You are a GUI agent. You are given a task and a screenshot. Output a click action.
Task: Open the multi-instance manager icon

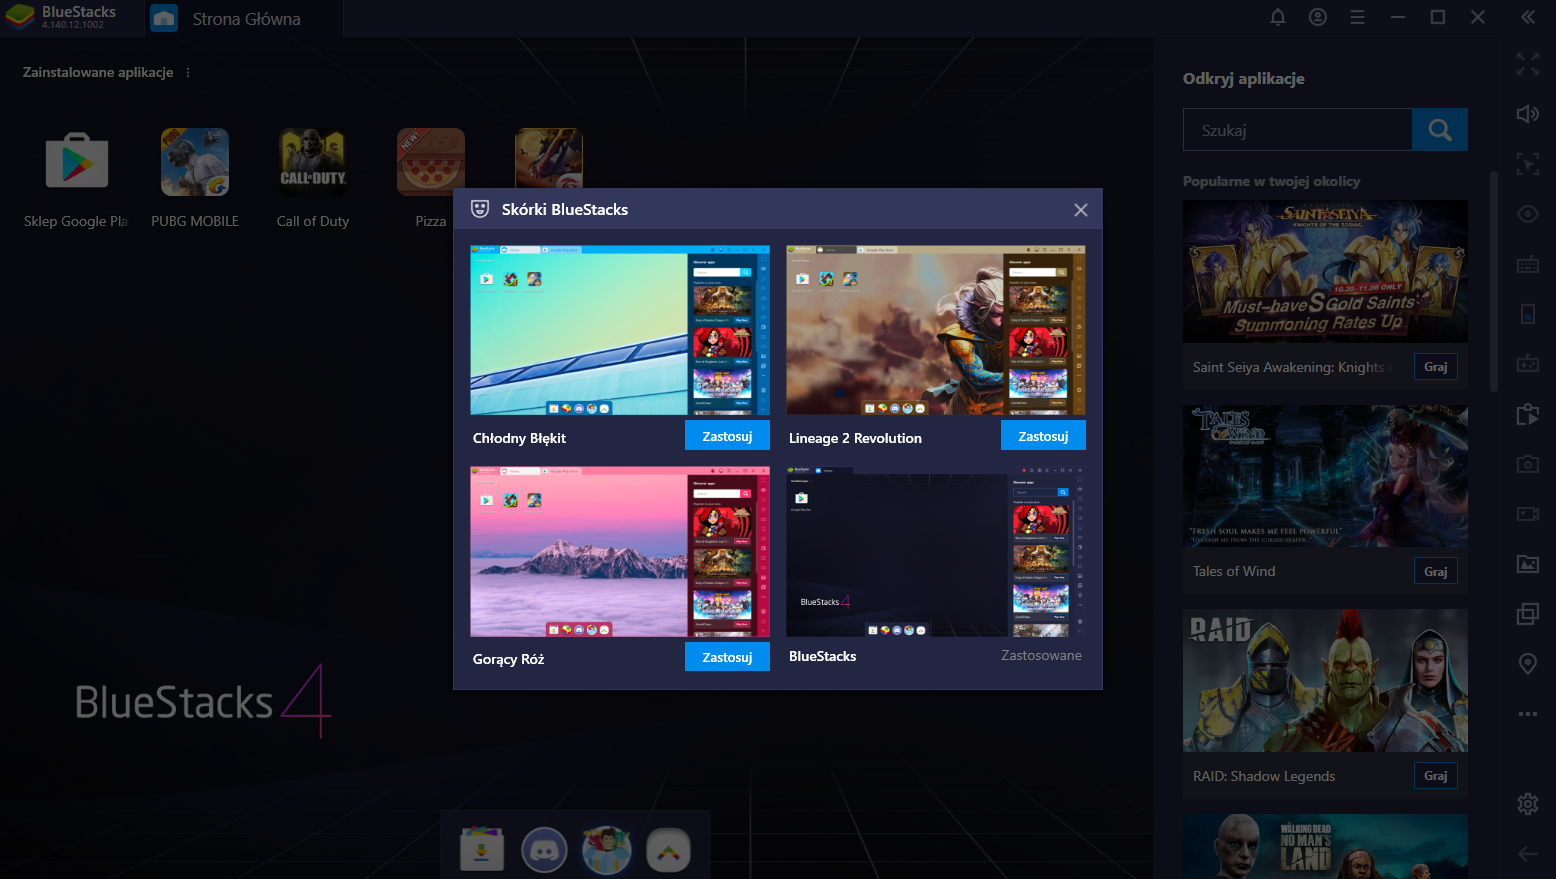(1527, 614)
